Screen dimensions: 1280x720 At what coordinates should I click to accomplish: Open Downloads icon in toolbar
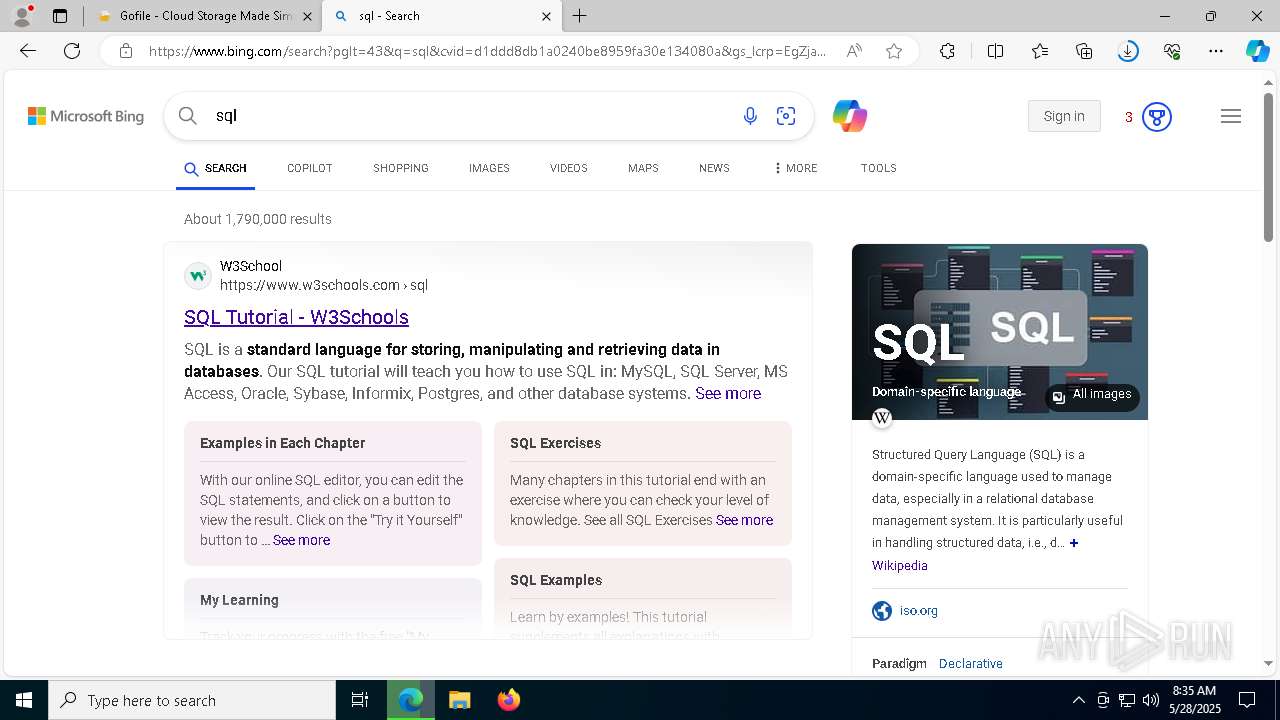[1128, 51]
